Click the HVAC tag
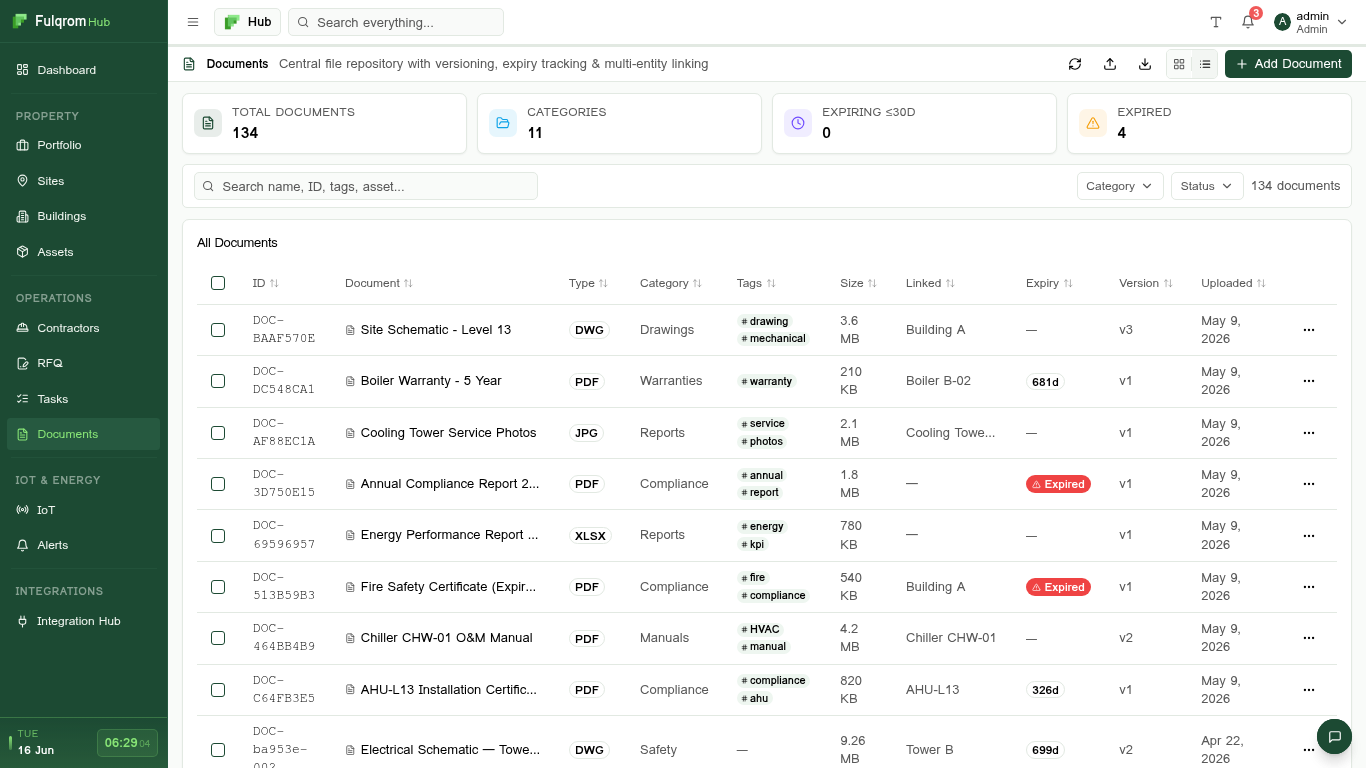This screenshot has width=1366, height=768. tap(760, 630)
